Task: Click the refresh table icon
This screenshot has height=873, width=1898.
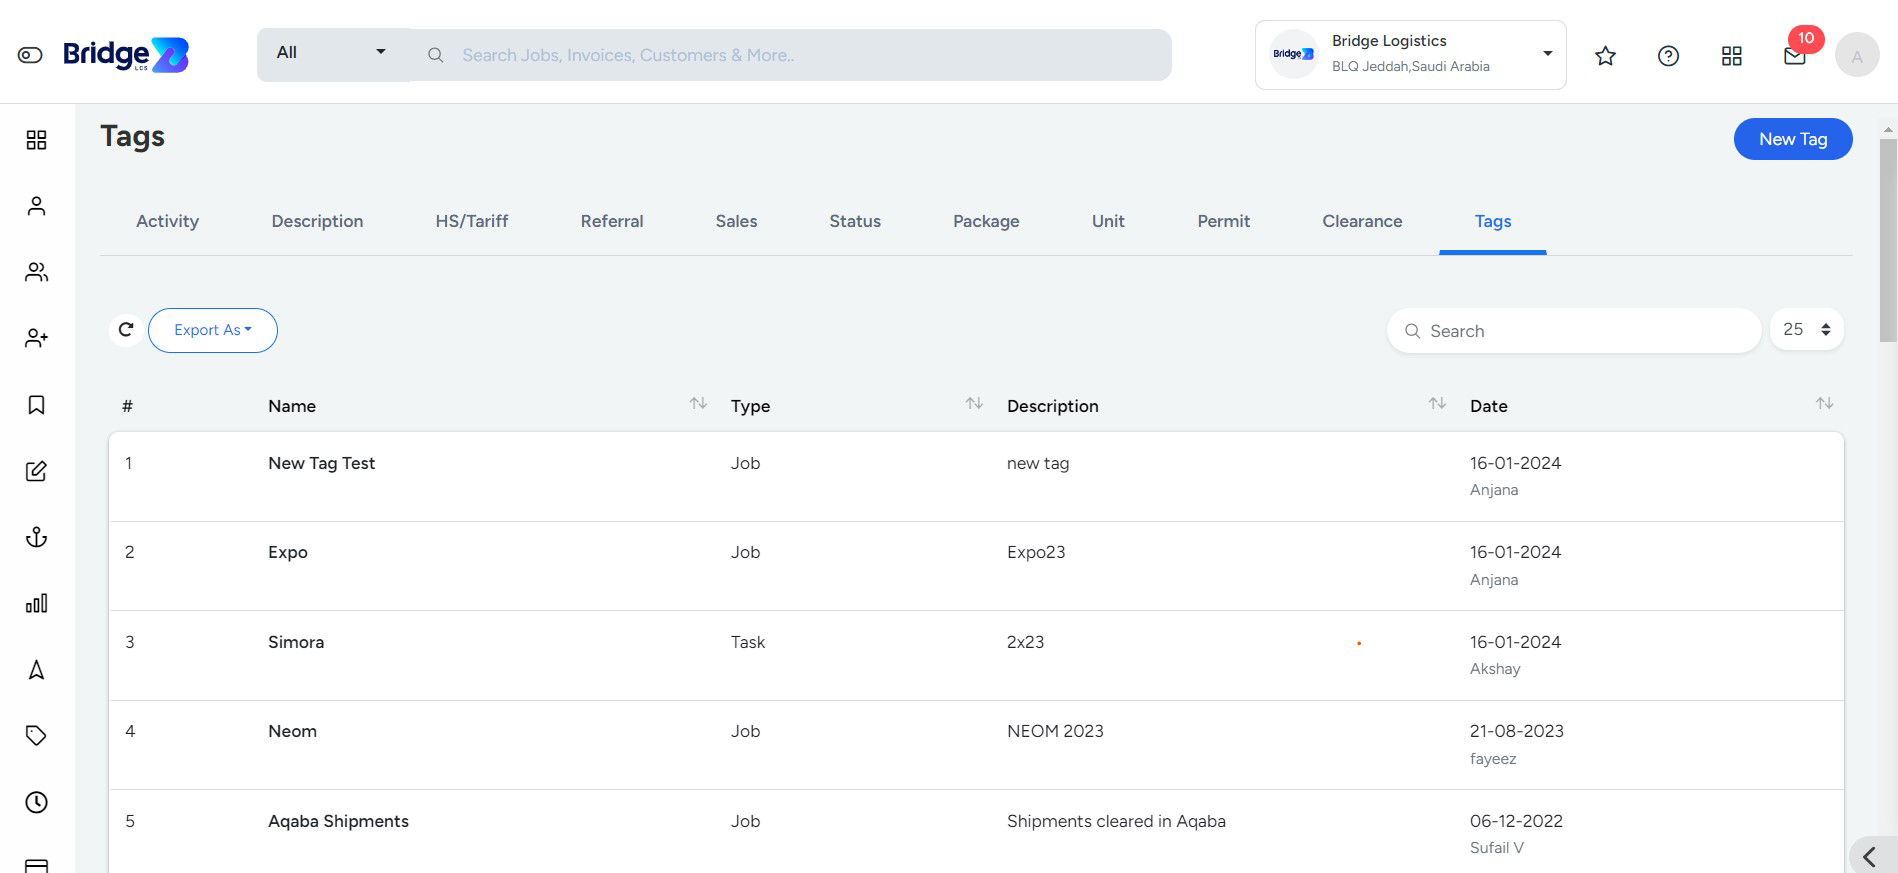Action: [x=126, y=330]
